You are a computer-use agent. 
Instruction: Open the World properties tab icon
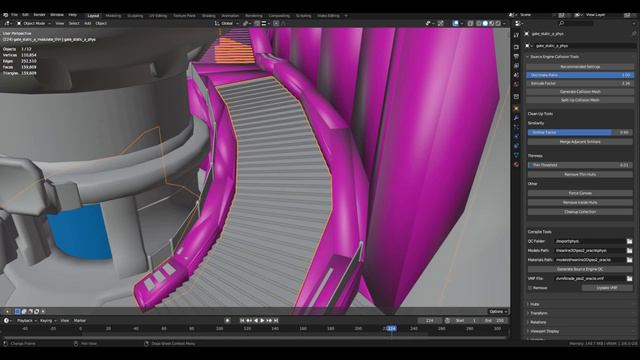516,84
